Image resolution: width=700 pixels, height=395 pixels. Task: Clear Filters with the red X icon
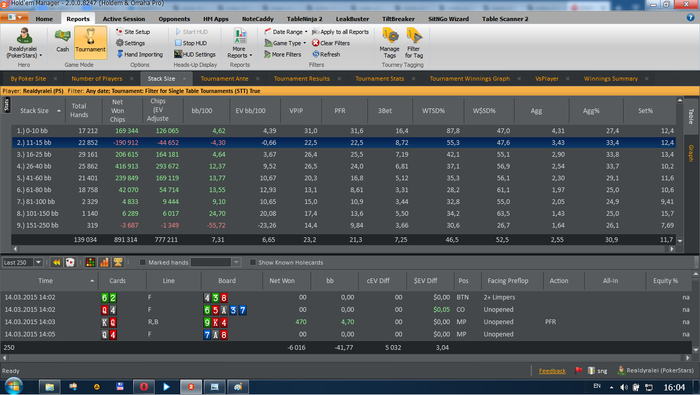coord(331,43)
